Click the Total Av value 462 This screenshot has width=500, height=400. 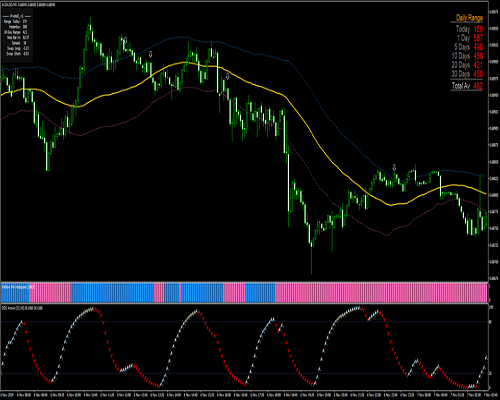478,86
